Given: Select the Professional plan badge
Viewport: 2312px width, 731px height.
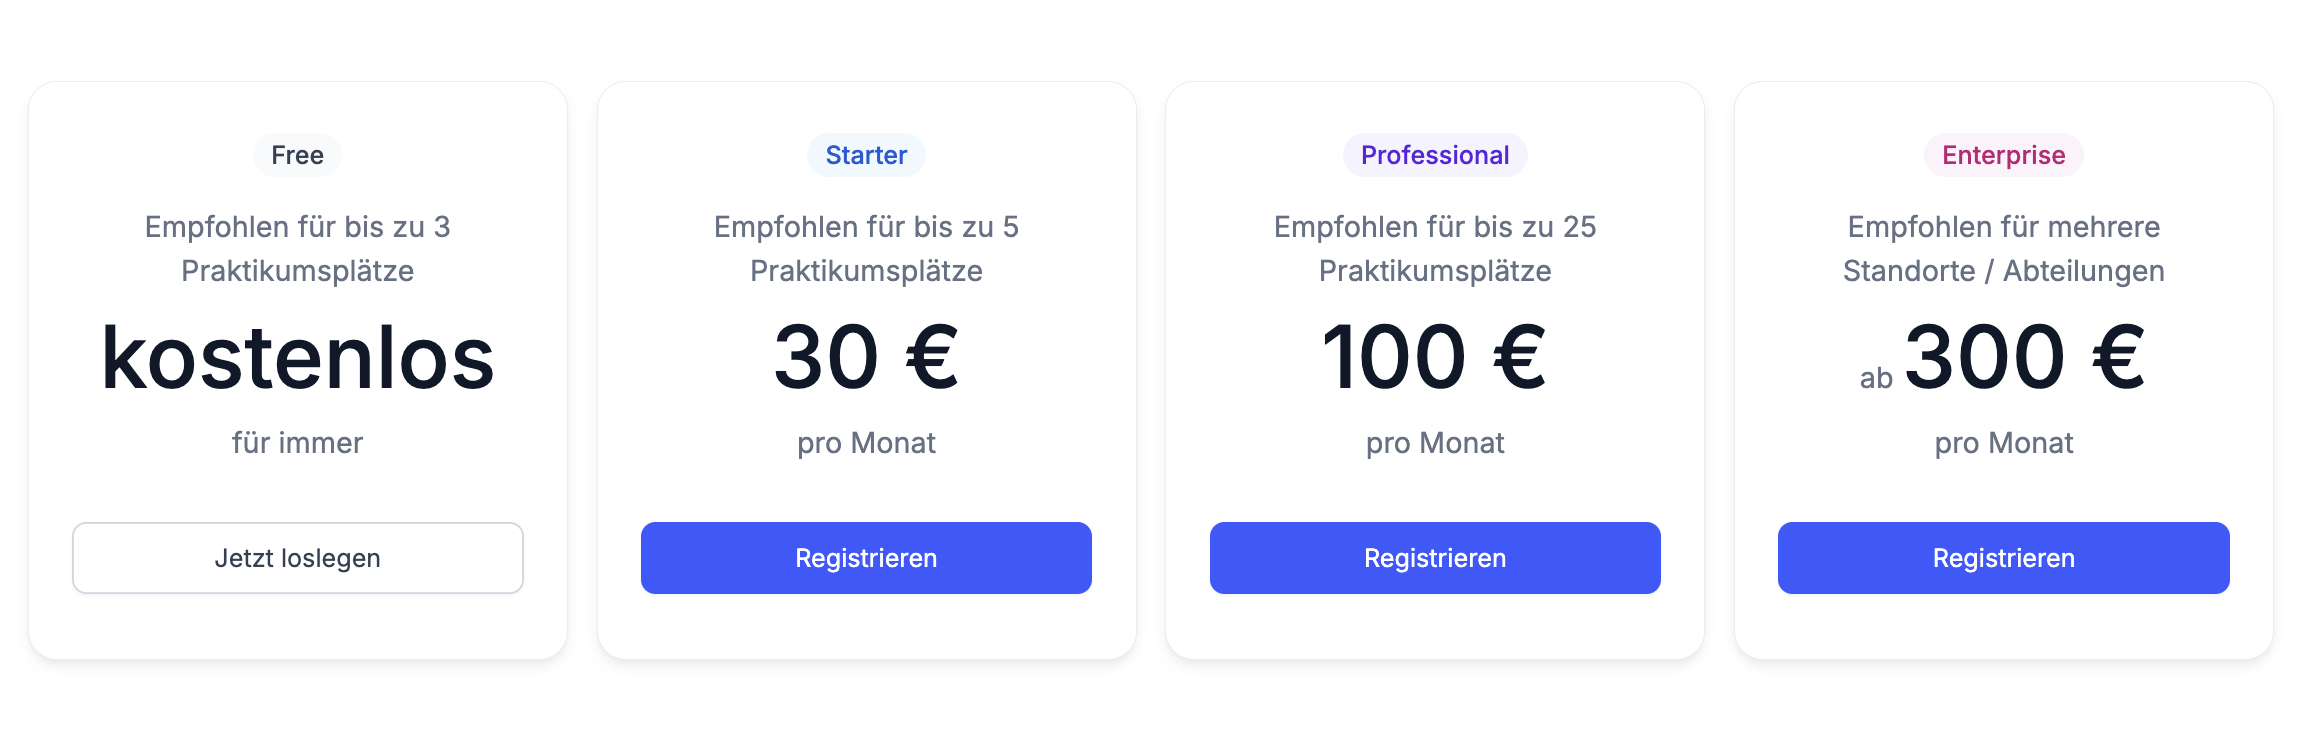Looking at the screenshot, I should point(1434,155).
